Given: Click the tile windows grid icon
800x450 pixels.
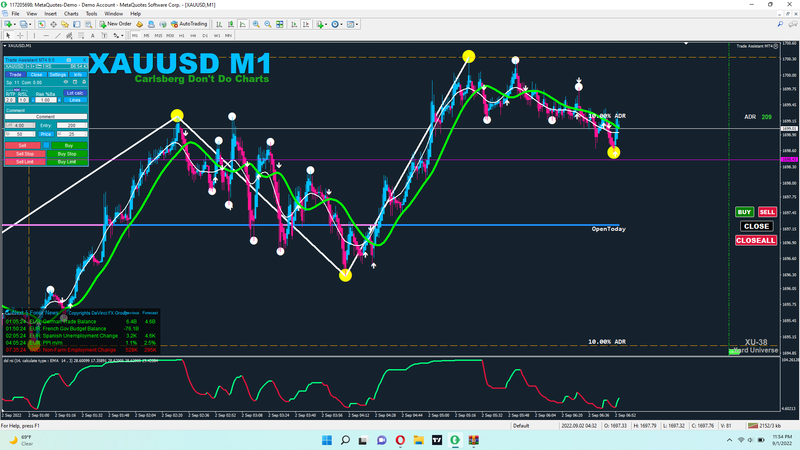Looking at the screenshot, I should (280, 24).
